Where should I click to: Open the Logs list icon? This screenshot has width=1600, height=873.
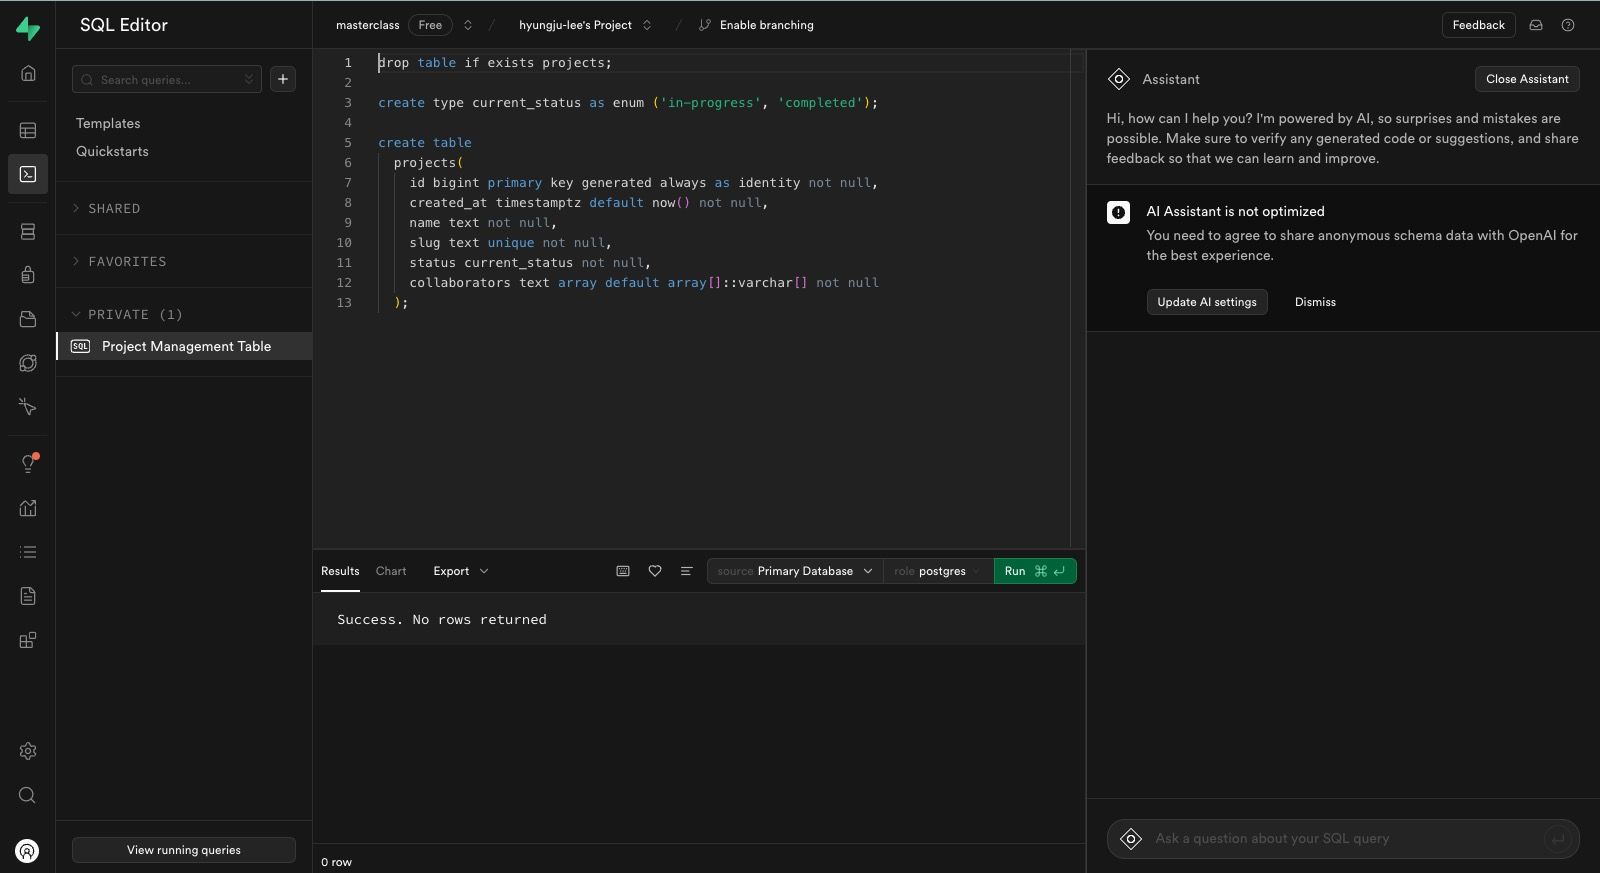pyautogui.click(x=28, y=552)
